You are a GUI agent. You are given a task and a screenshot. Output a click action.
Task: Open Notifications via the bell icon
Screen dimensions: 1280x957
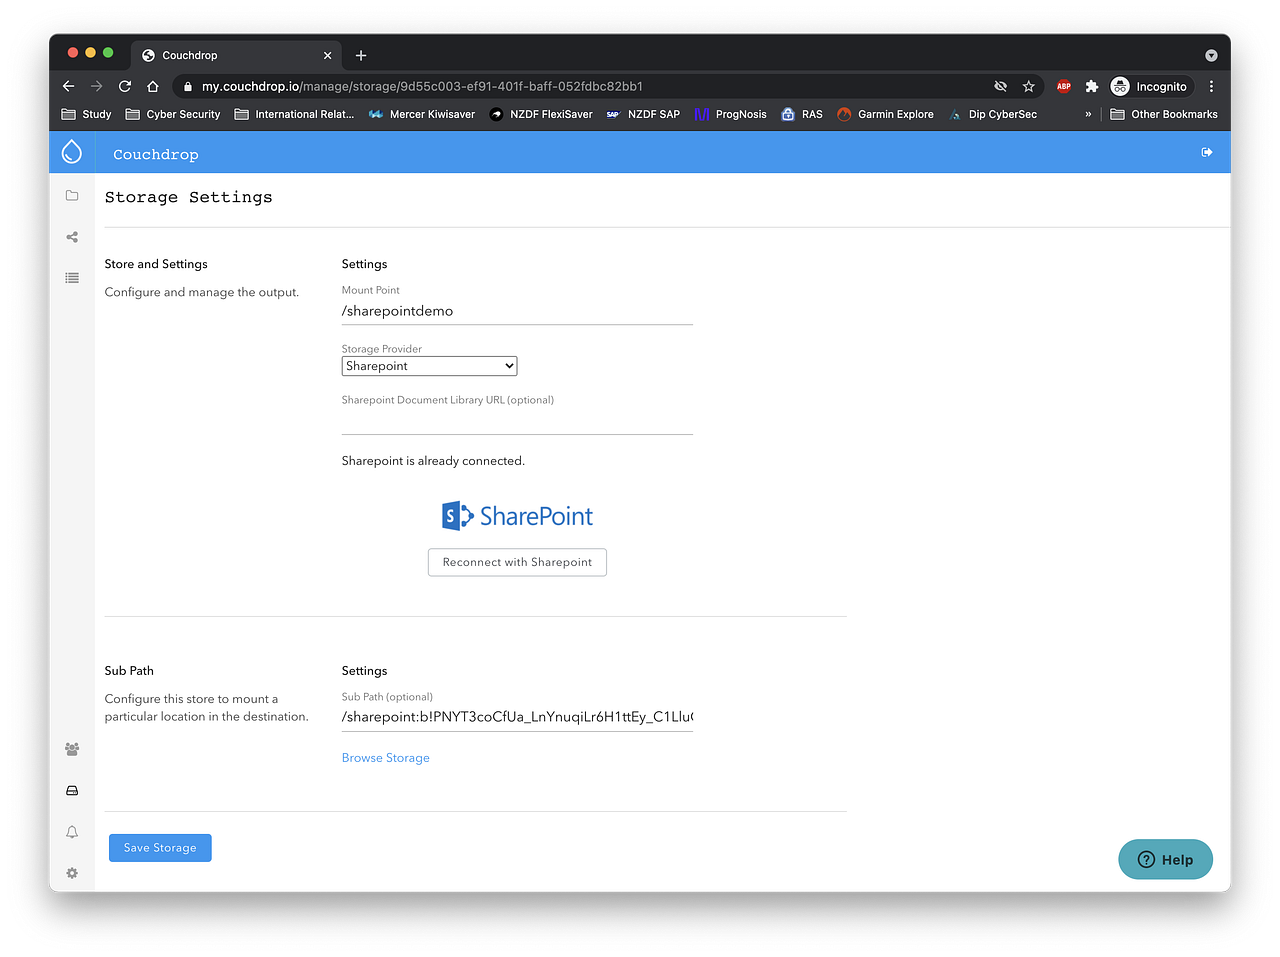point(71,831)
